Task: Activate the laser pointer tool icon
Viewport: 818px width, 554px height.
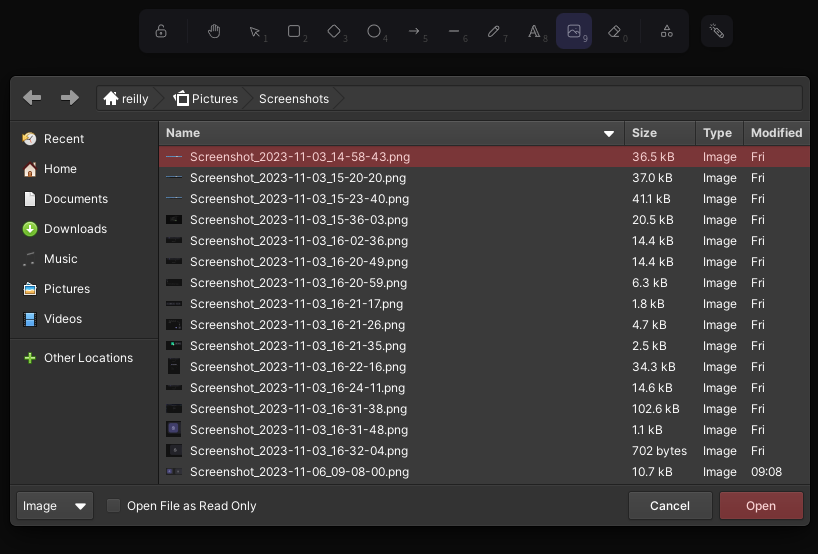Action: [717, 31]
